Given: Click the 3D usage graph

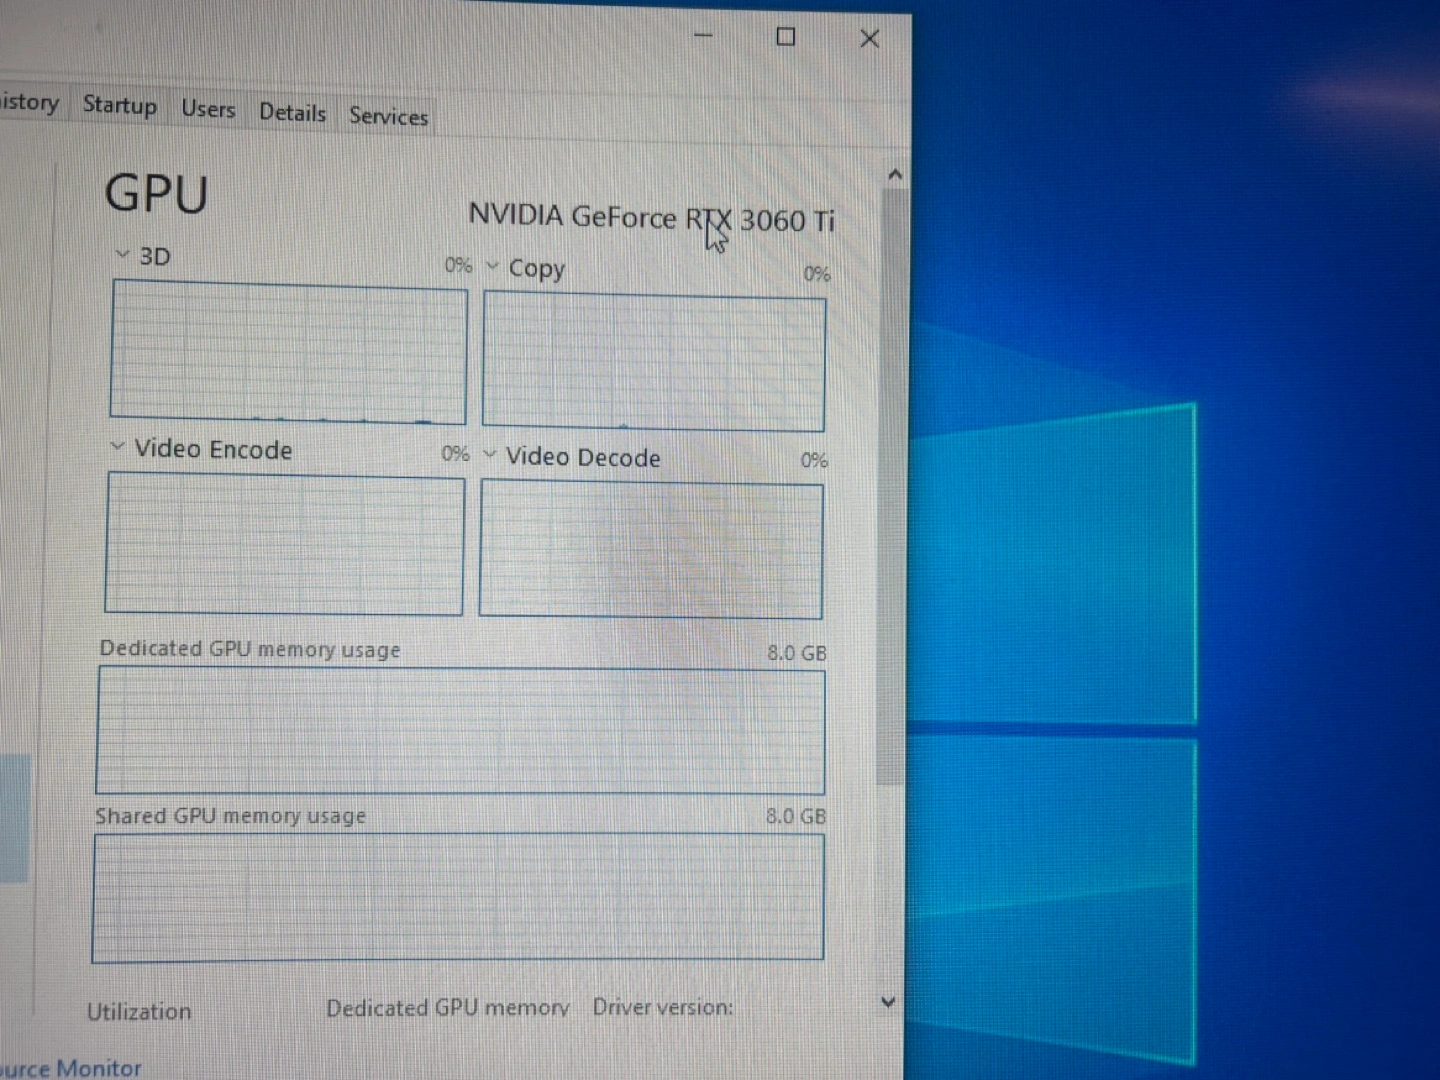Looking at the screenshot, I should [288, 351].
